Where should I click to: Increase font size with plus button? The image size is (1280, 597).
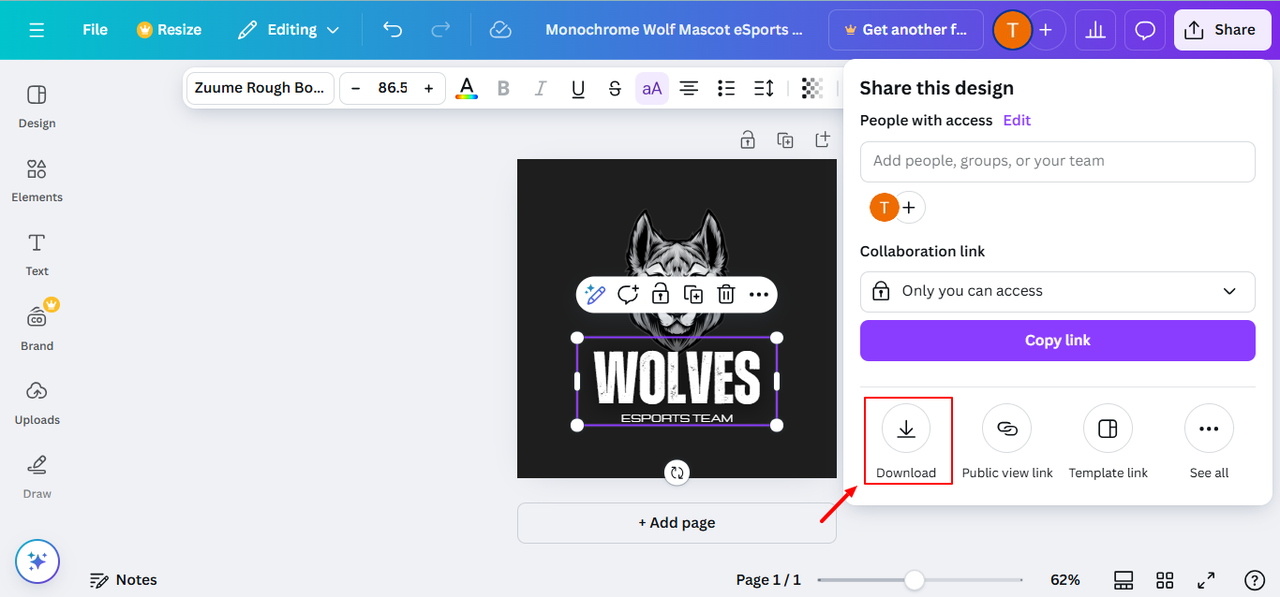pos(429,88)
